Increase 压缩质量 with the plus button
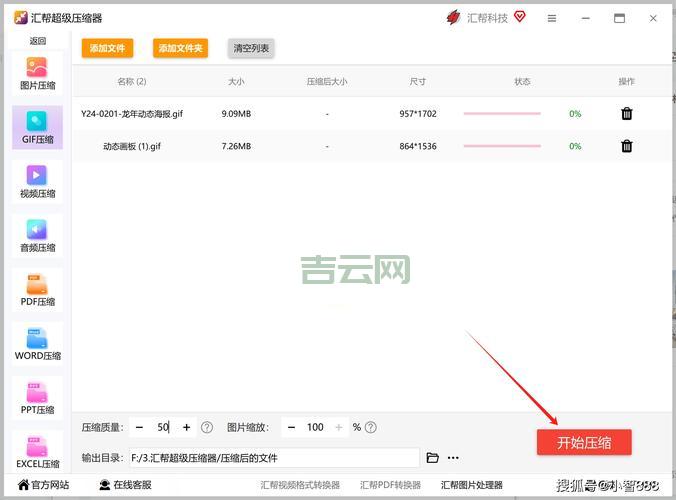The width and height of the screenshot is (676, 500). point(187,427)
